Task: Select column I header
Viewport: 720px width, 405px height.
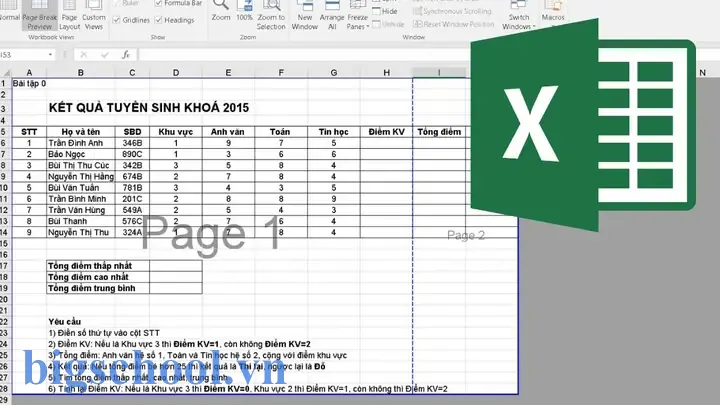Action: 439,73
